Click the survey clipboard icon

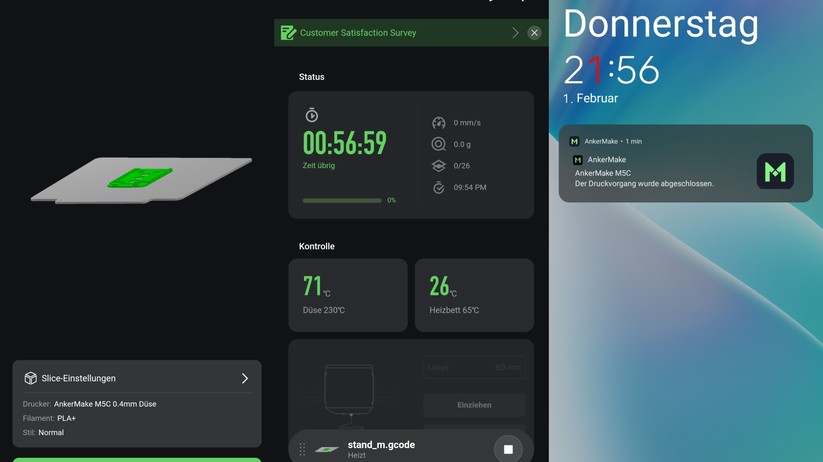point(288,33)
